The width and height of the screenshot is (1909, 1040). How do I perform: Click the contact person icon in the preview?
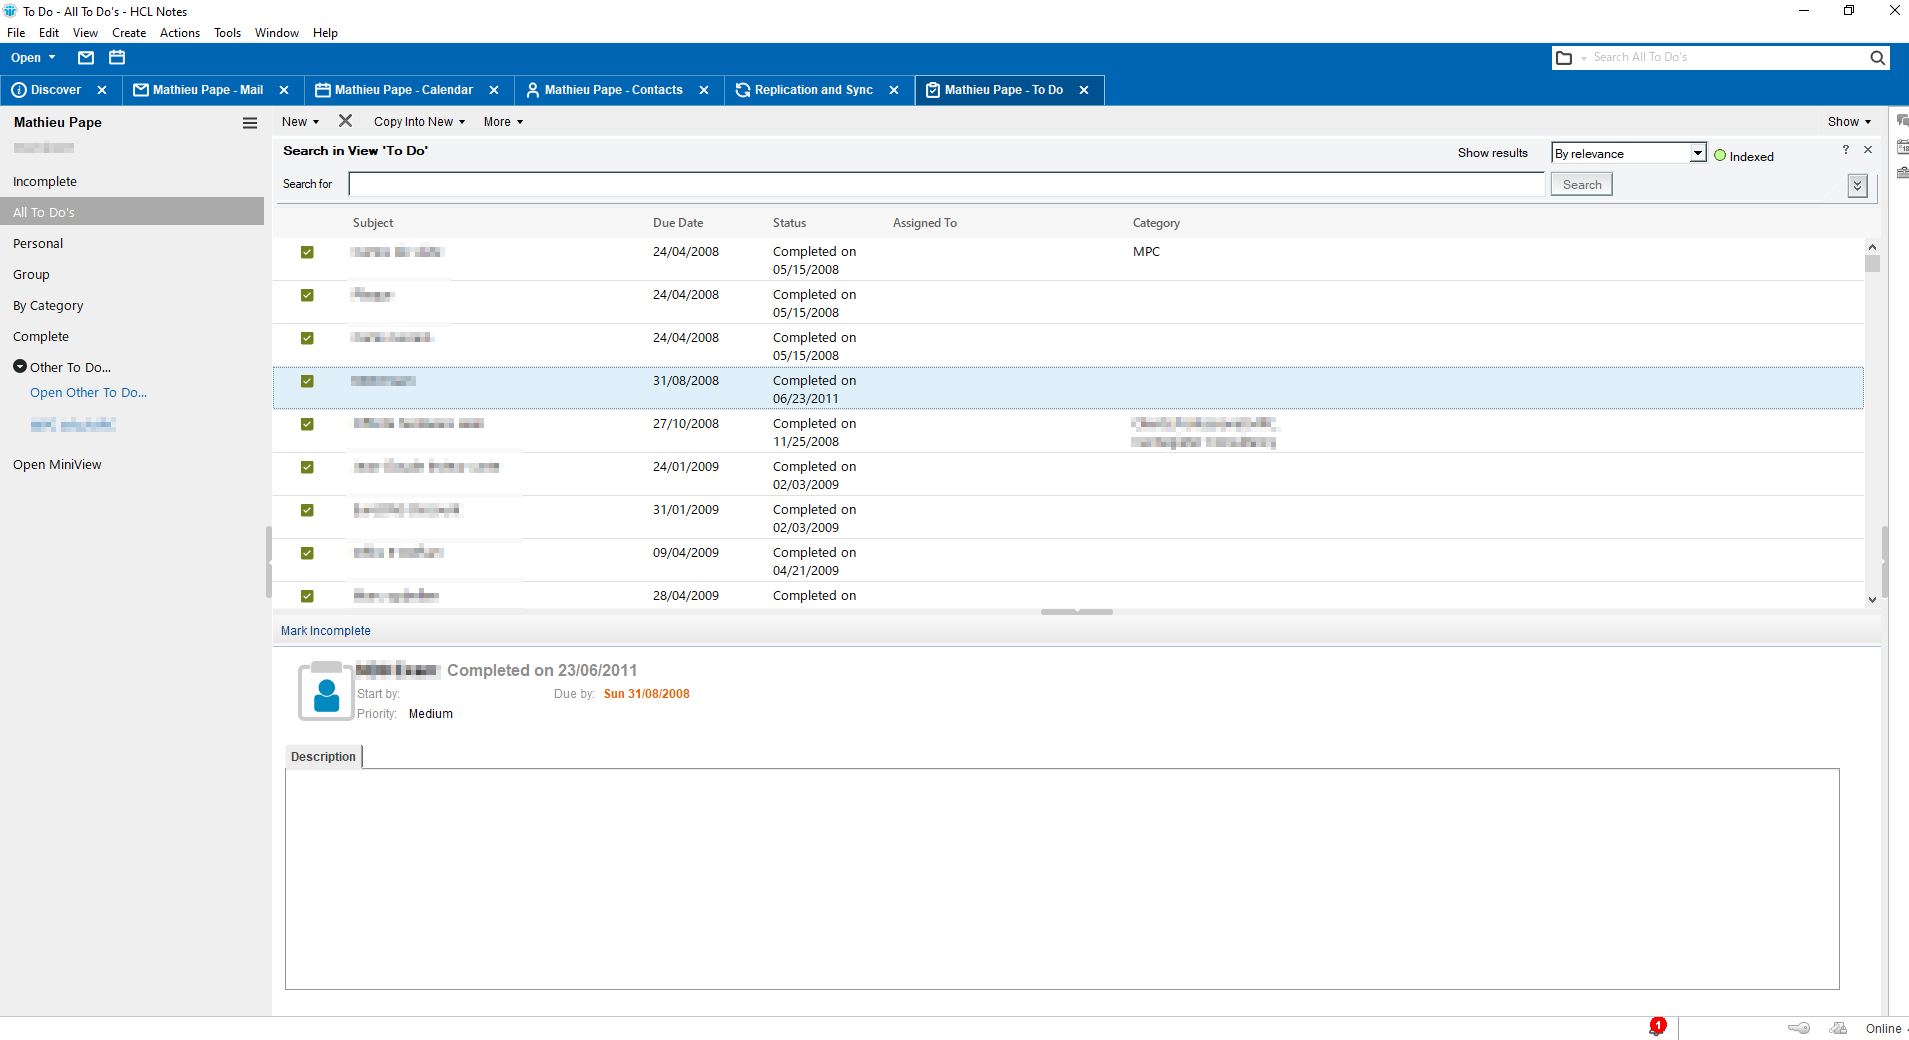tap(326, 692)
